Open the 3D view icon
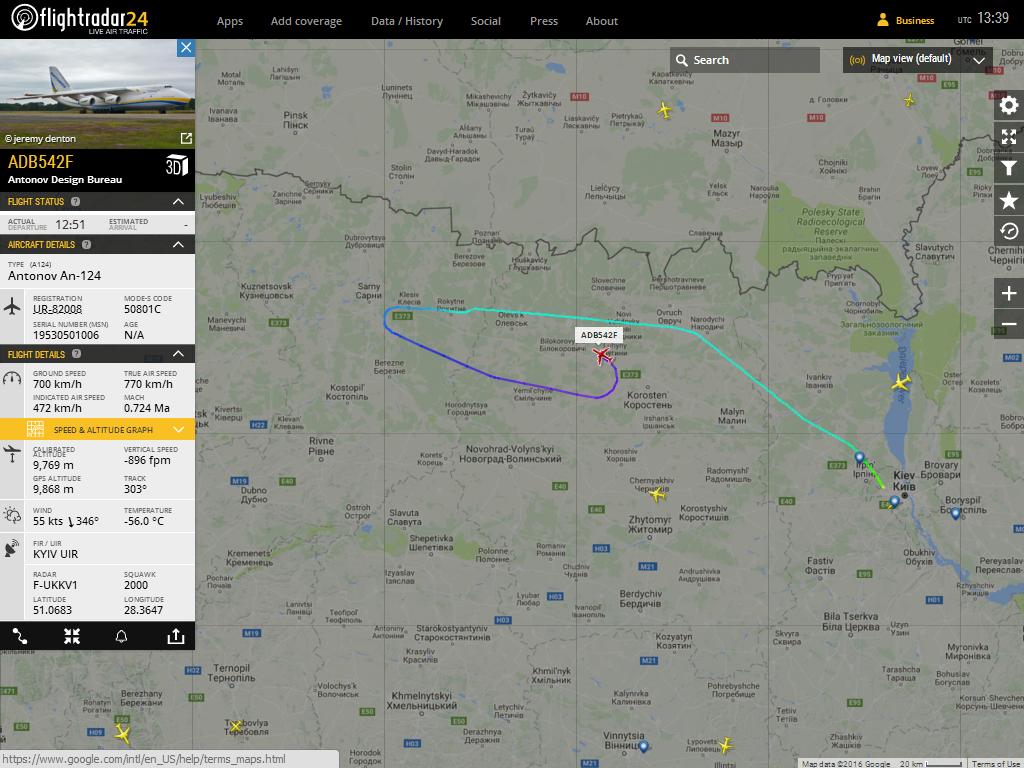Image resolution: width=1024 pixels, height=768 pixels. coord(176,166)
